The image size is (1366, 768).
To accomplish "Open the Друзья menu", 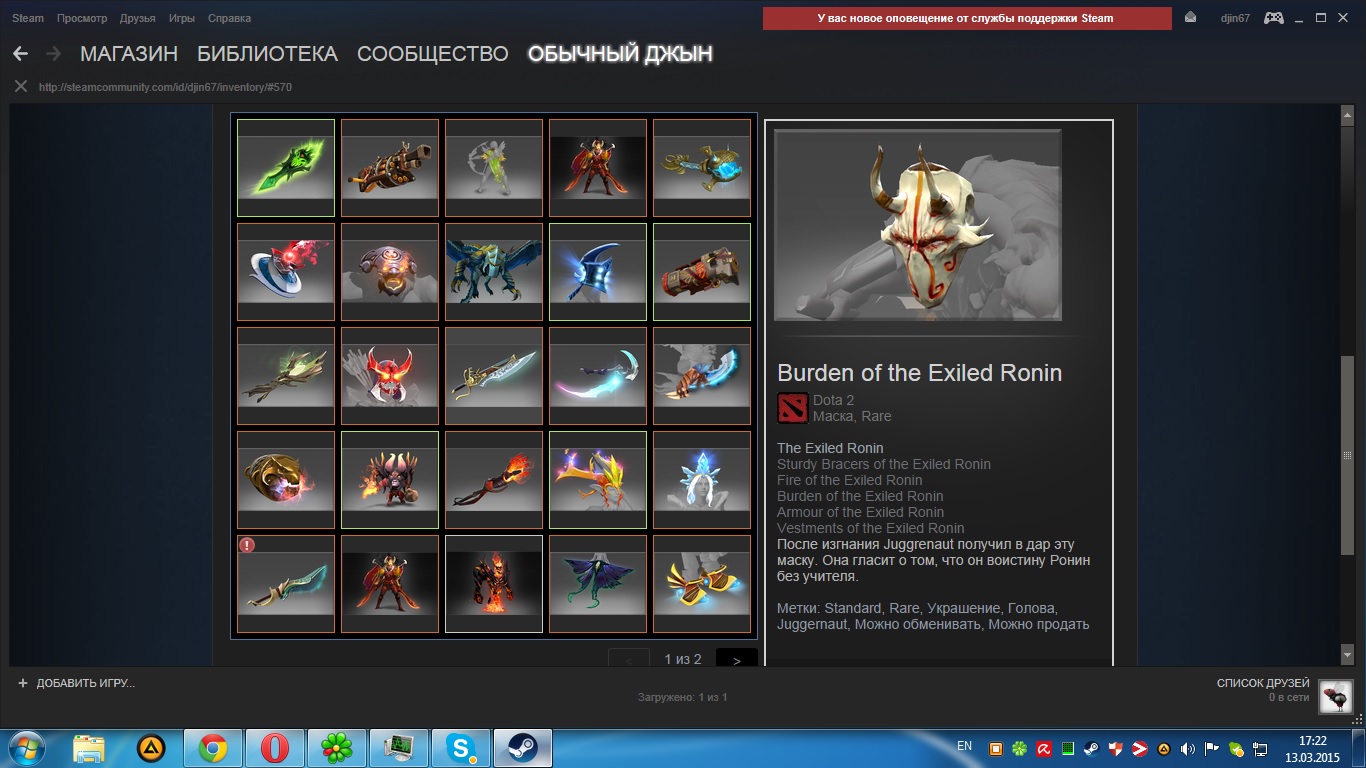I will pos(137,18).
